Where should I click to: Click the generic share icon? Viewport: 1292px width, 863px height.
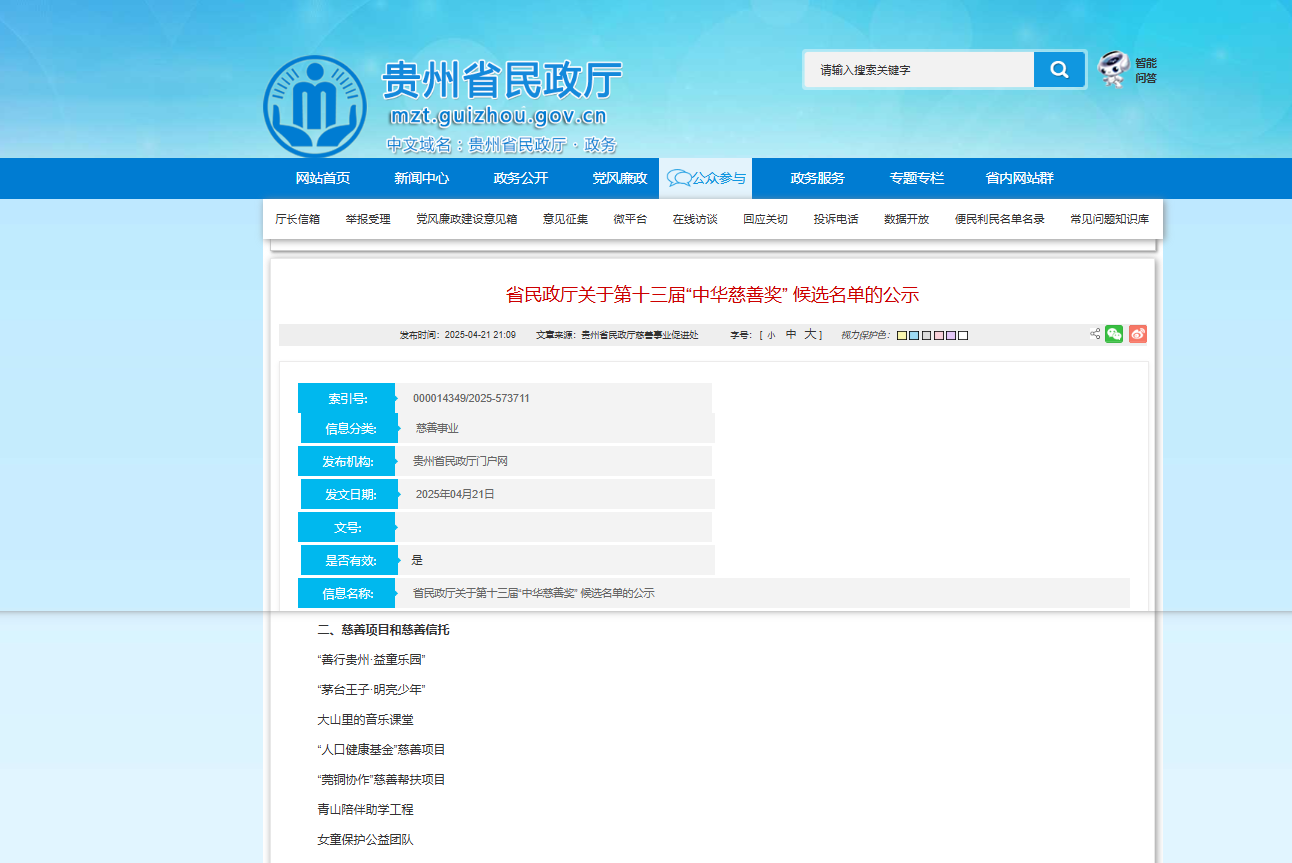(x=1095, y=334)
